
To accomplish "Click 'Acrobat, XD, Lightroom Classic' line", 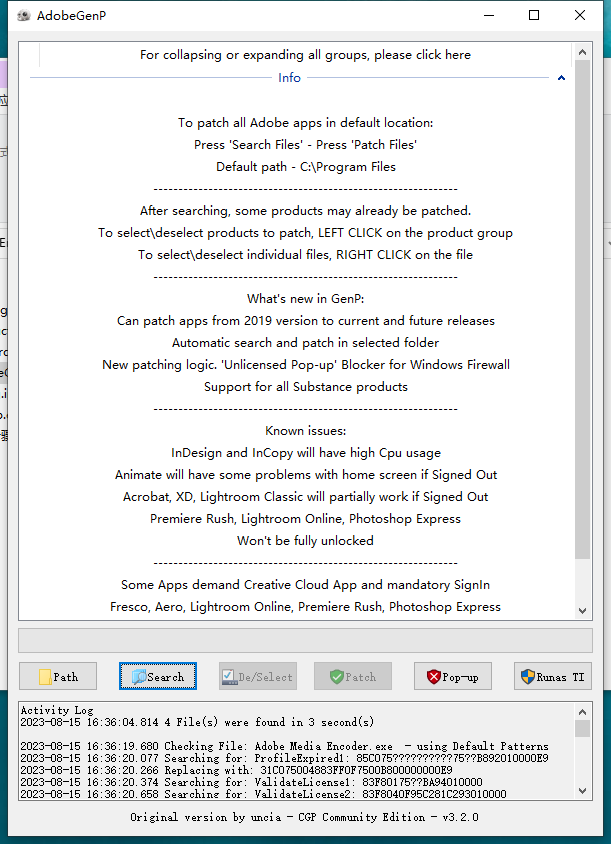I will [x=306, y=497].
